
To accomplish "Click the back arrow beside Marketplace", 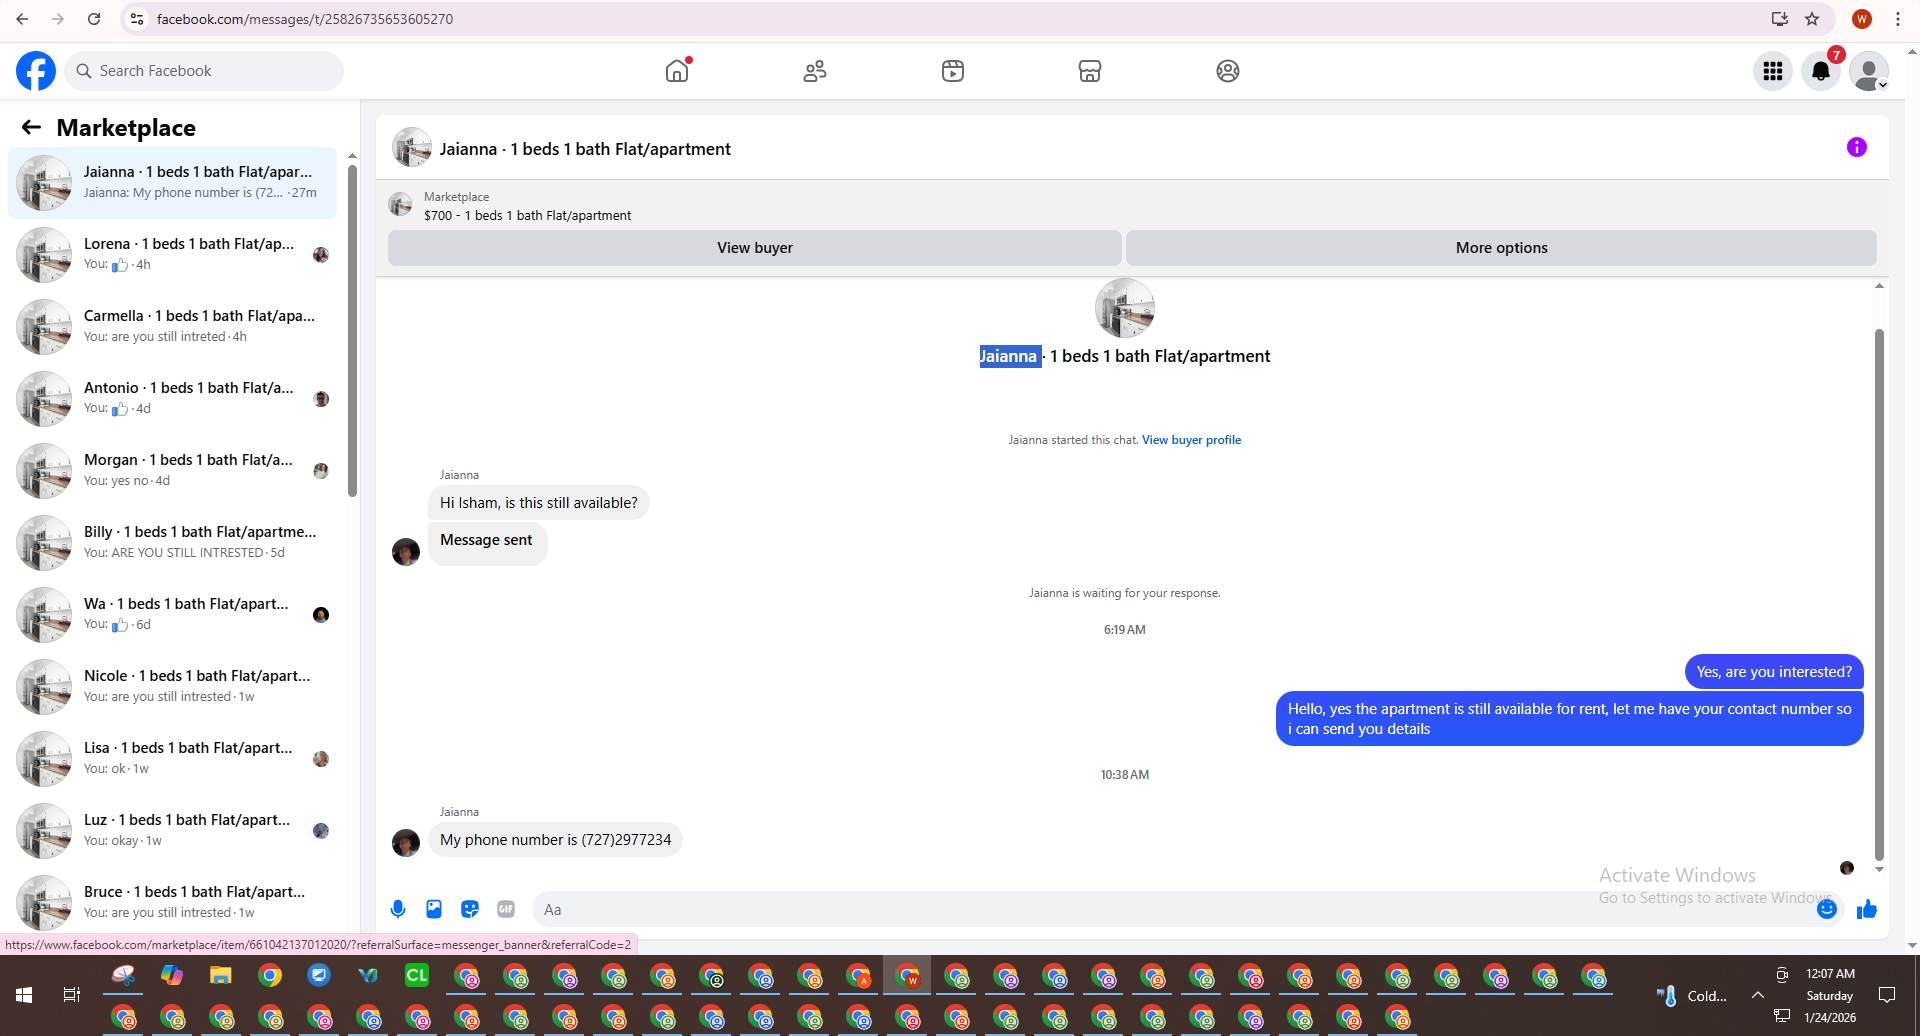I will [31, 127].
